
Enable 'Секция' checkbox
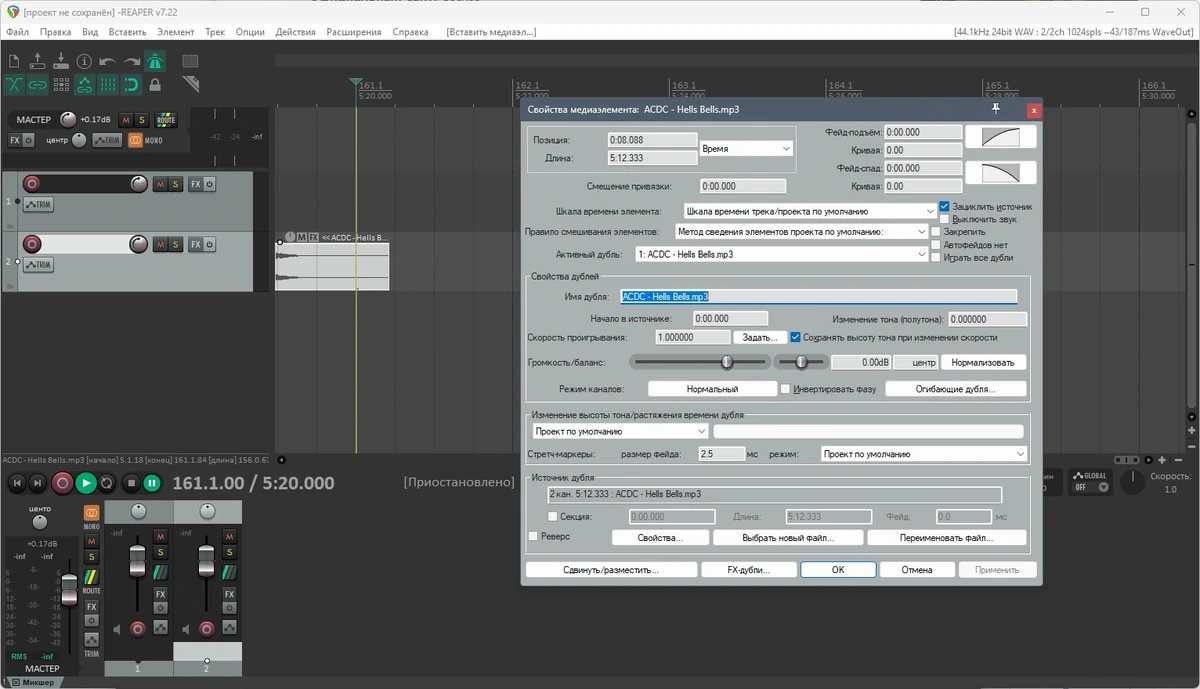[552, 517]
